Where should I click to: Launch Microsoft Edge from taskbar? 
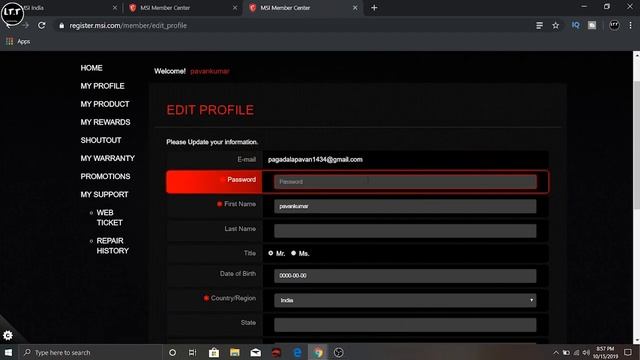(298, 352)
